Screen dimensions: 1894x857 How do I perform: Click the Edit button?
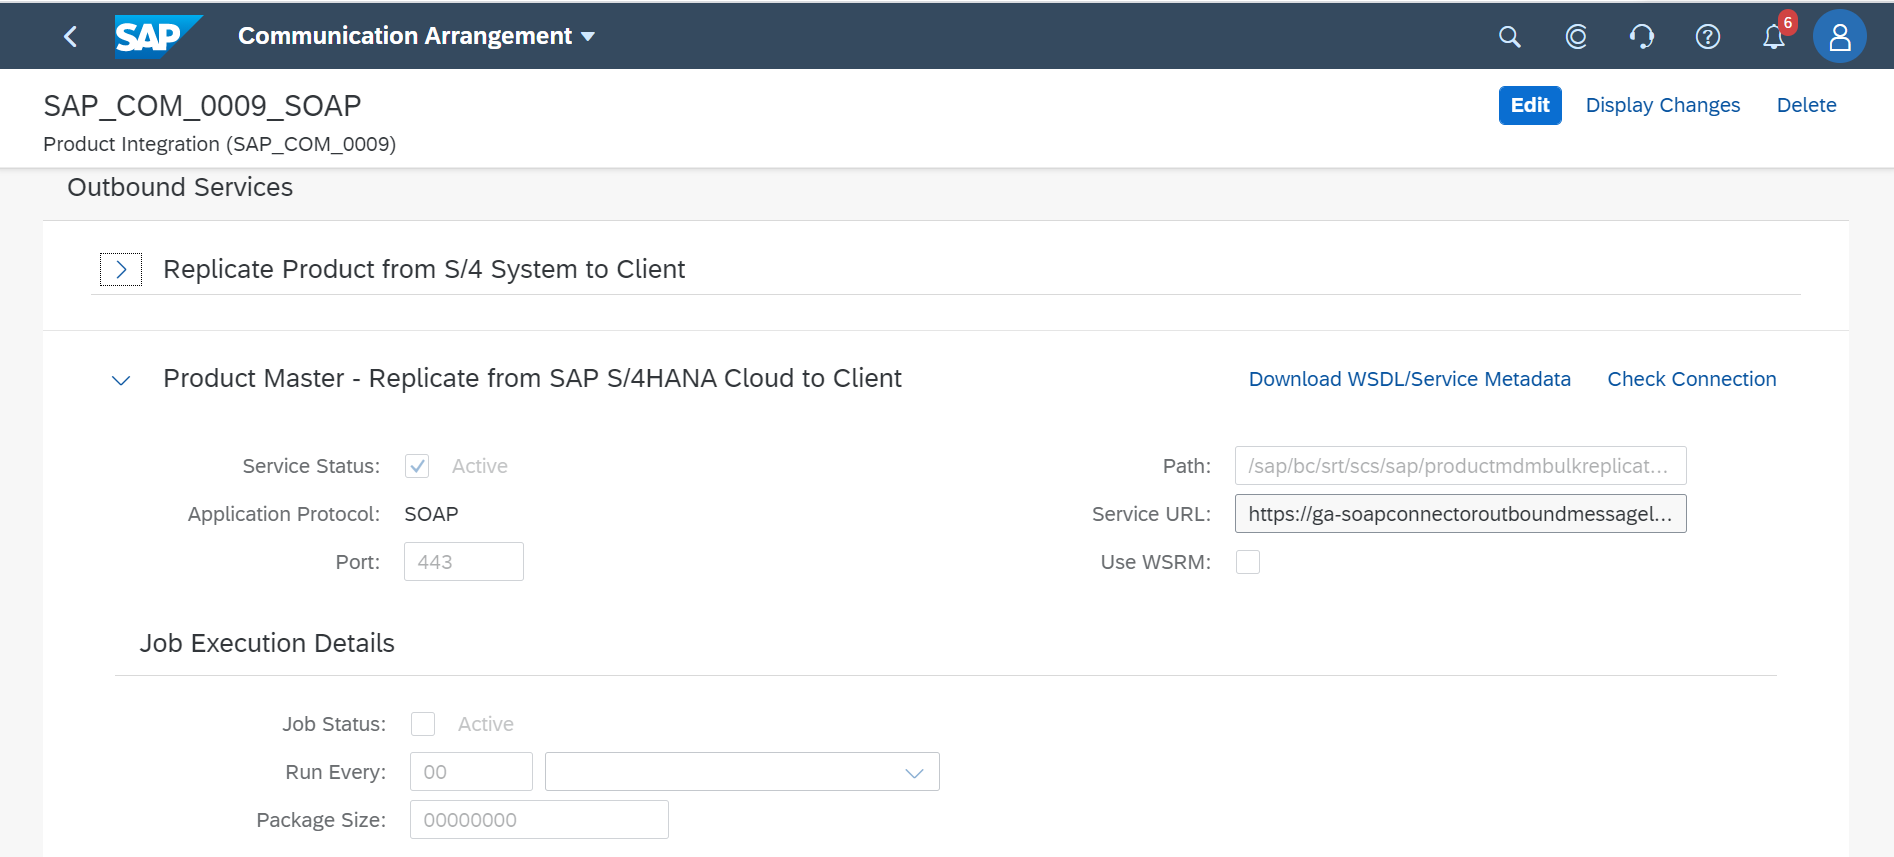click(1530, 105)
